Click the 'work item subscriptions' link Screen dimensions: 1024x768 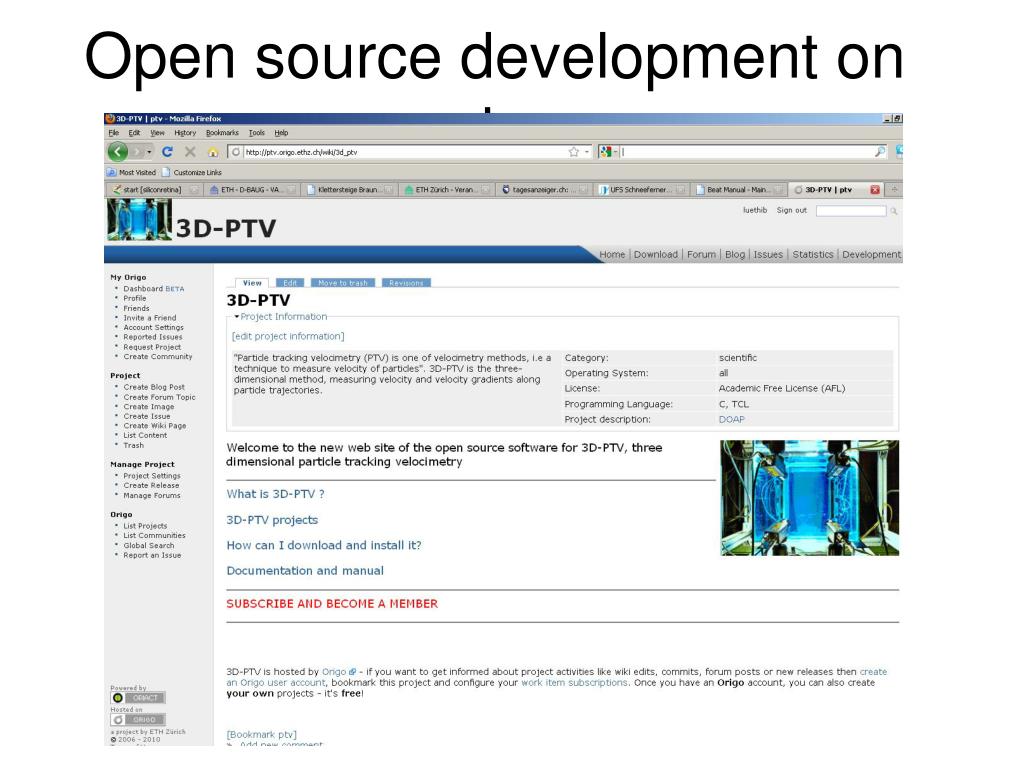click(x=574, y=682)
